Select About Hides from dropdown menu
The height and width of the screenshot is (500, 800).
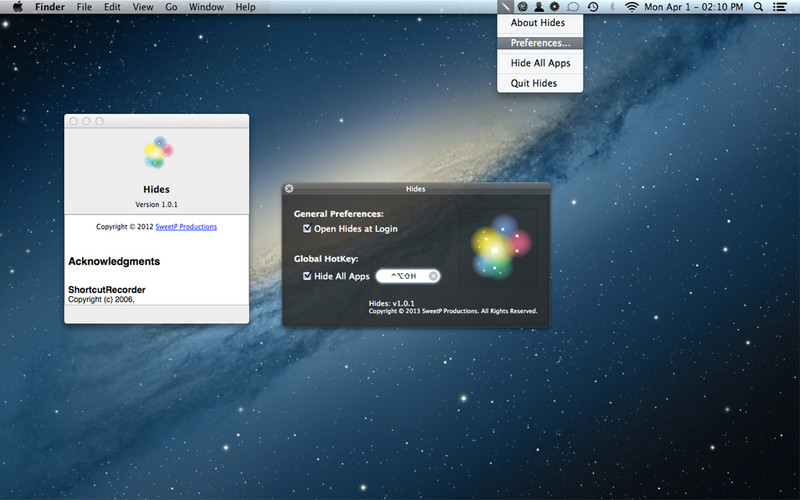click(x=540, y=23)
